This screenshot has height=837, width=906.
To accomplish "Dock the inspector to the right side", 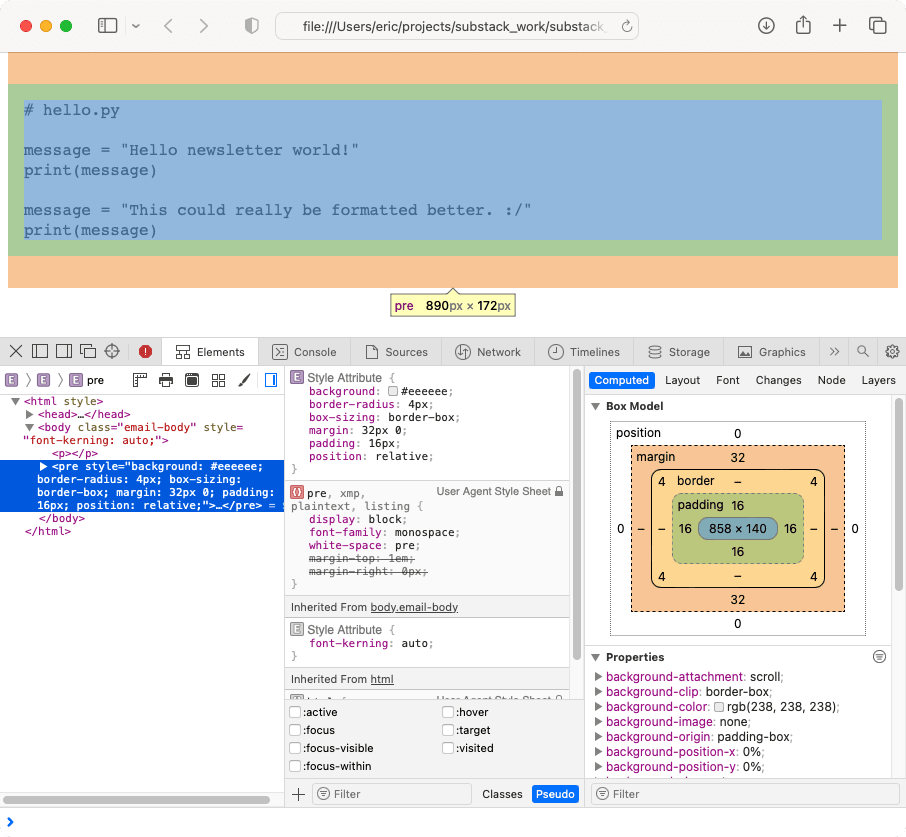I will pos(64,351).
